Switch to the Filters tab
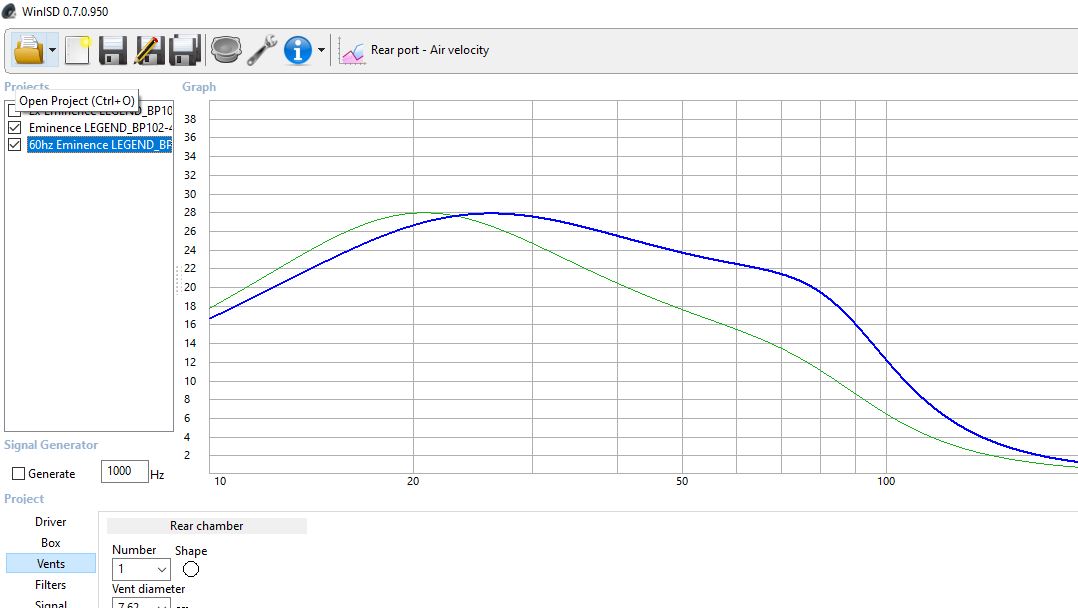 [51, 585]
